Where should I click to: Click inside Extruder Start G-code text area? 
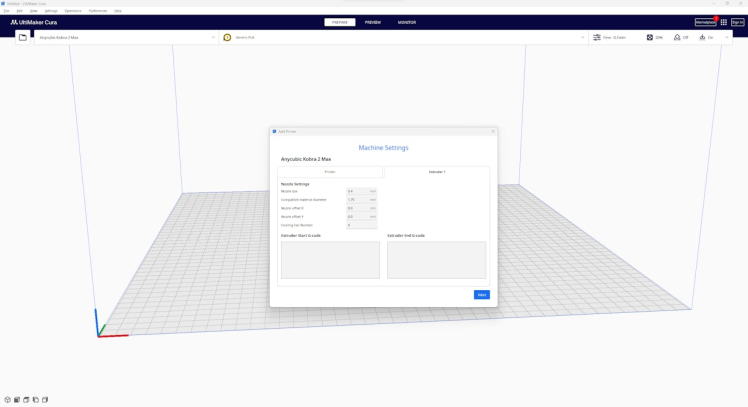pyautogui.click(x=330, y=260)
